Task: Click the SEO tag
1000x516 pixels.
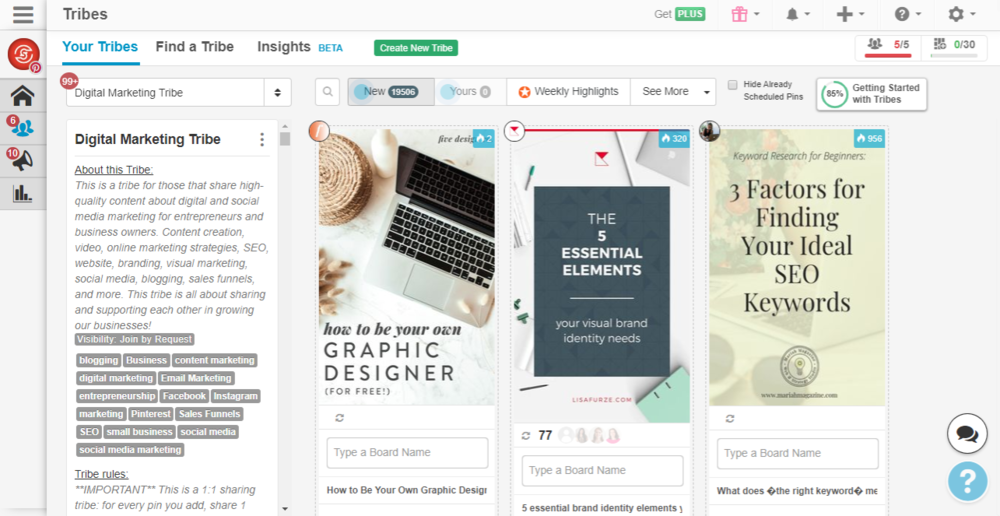Action: [89, 432]
